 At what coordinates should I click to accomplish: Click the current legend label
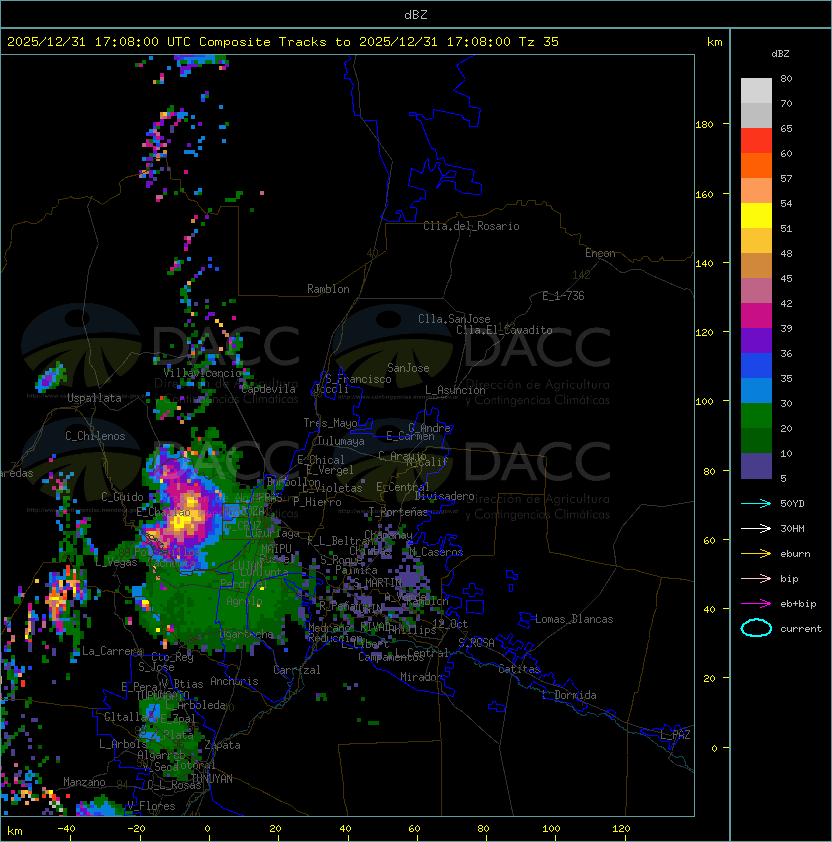click(x=801, y=629)
